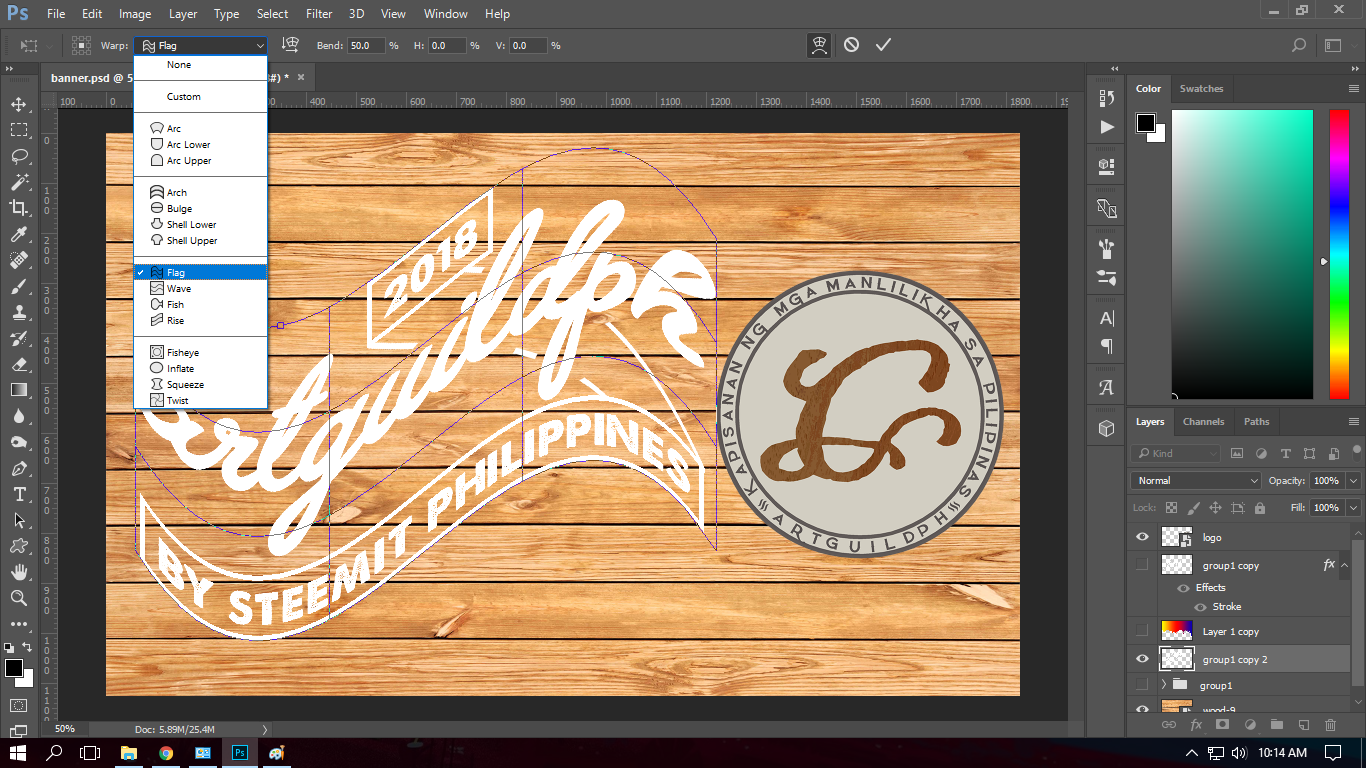Image resolution: width=1366 pixels, height=768 pixels.
Task: Show the group1 copy layer
Action: point(1142,565)
